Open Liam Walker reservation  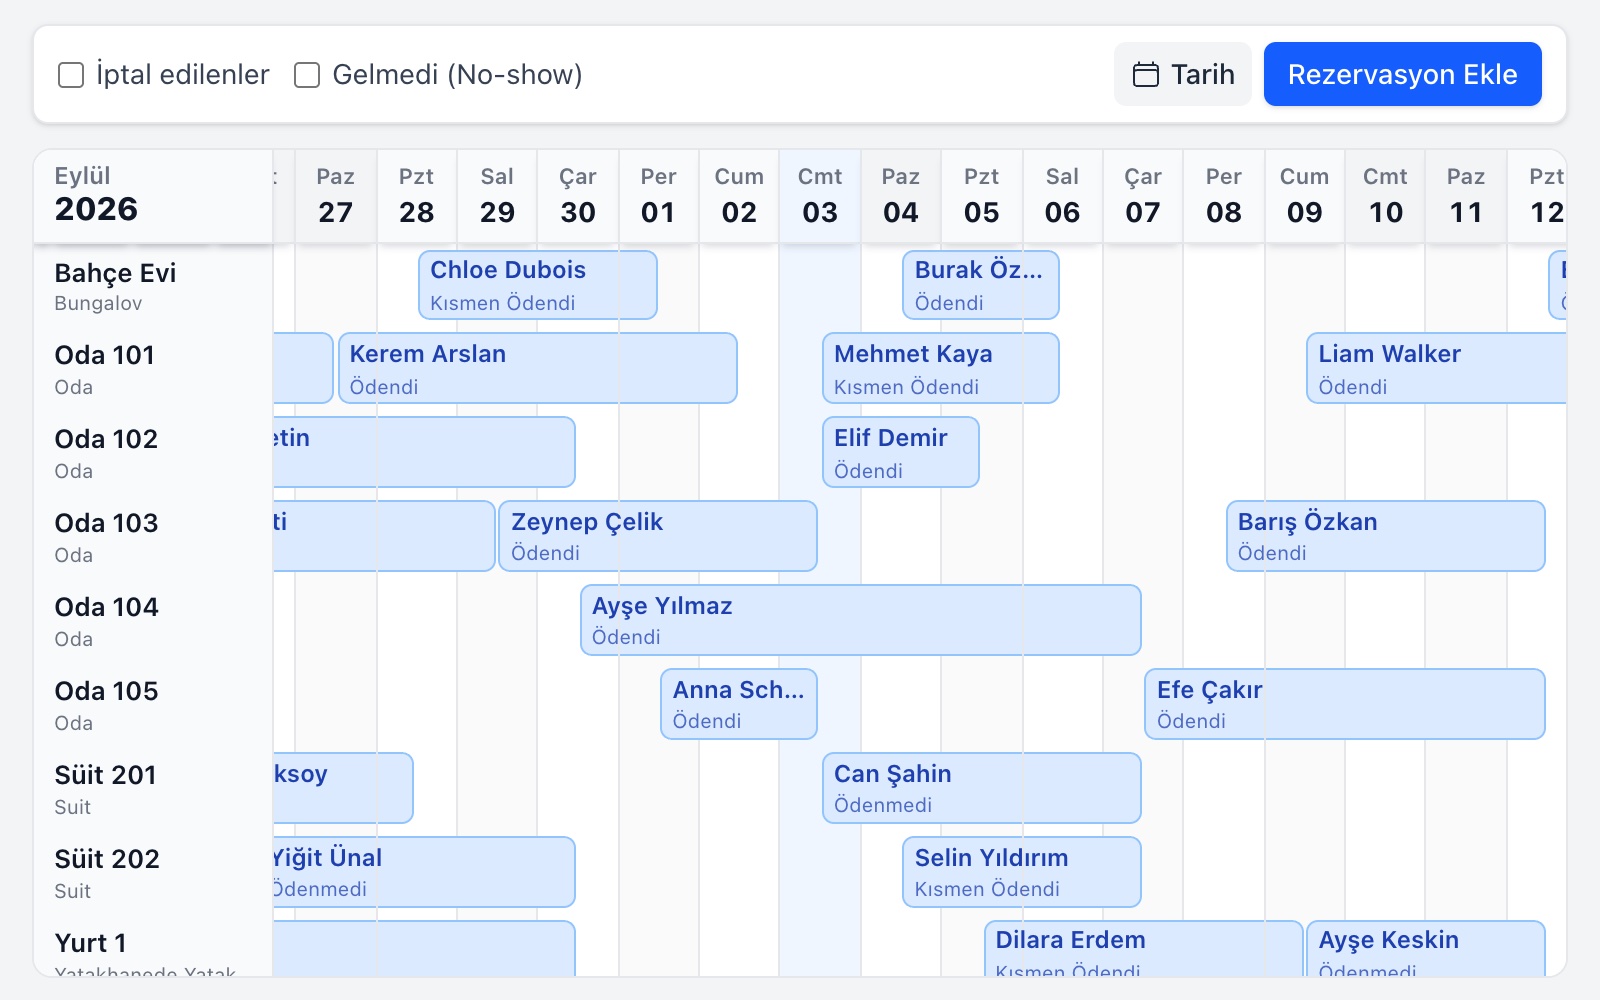[1436, 369]
